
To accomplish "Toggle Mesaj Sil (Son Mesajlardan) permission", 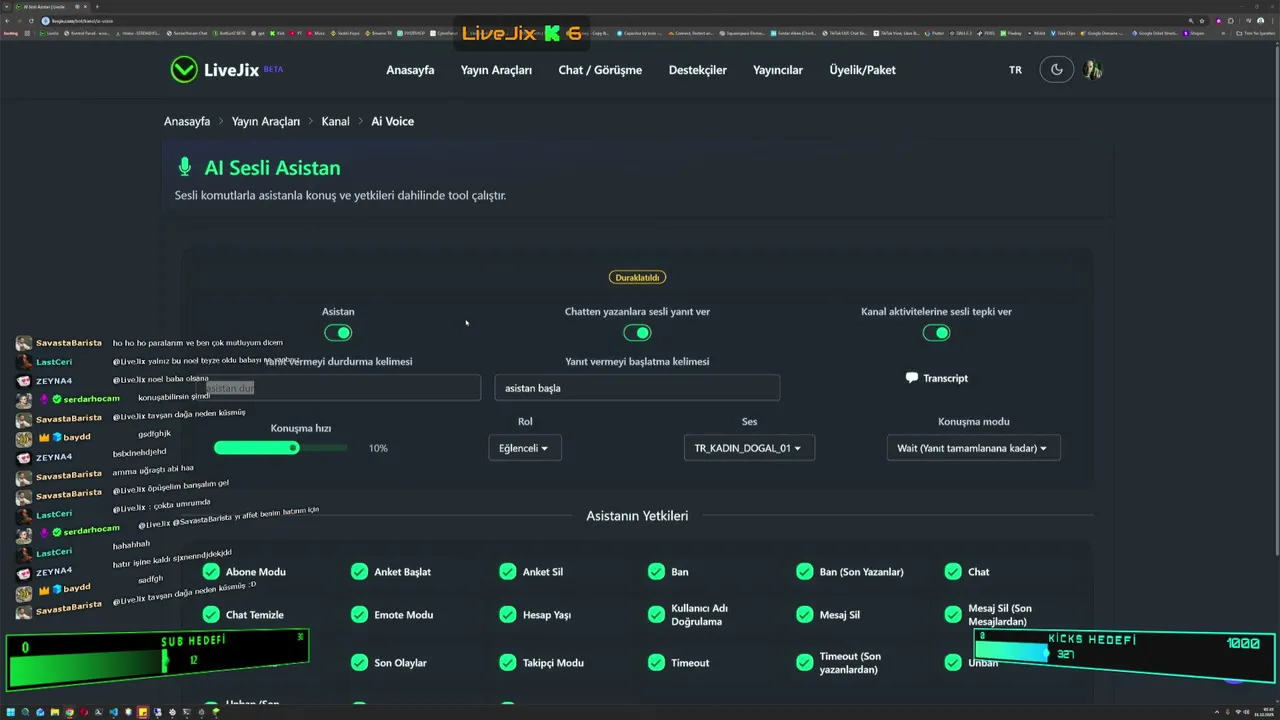I will coord(953,615).
